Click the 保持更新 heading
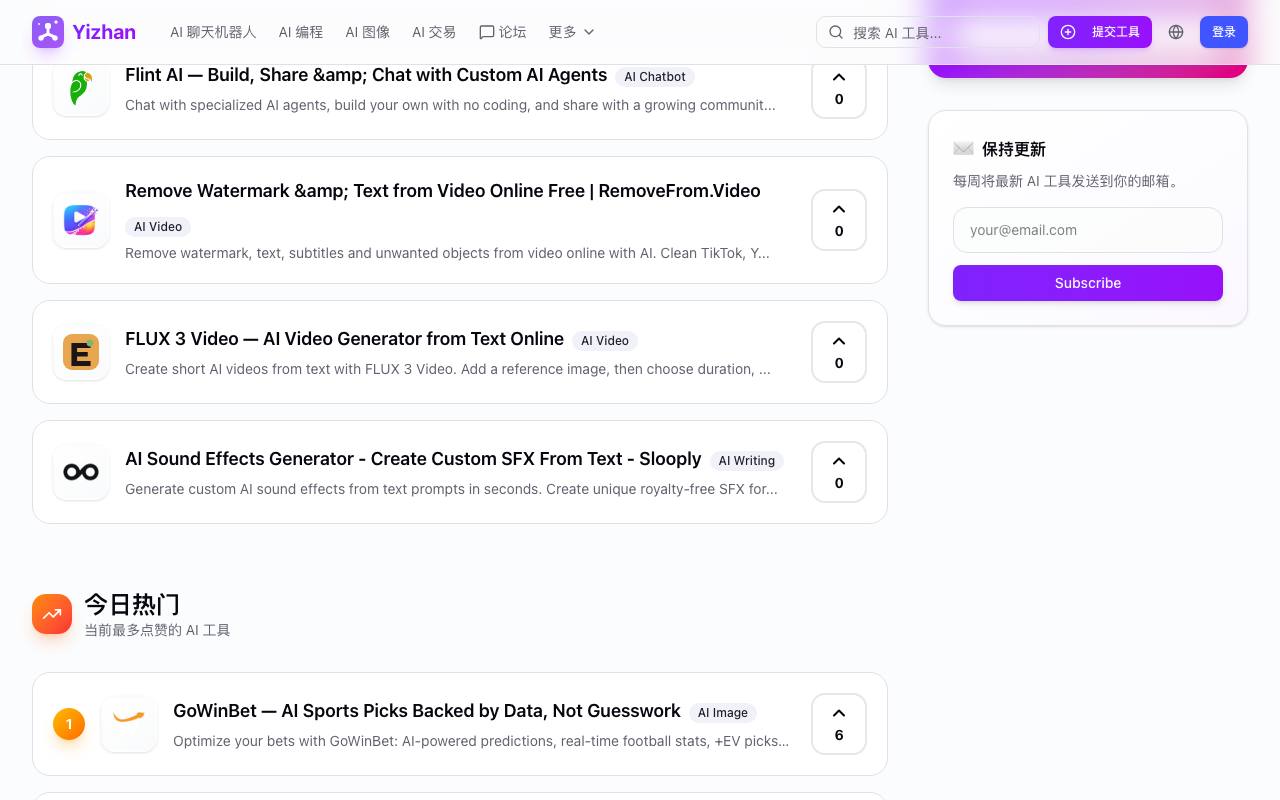Viewport: 1280px width, 800px height. (x=1014, y=149)
